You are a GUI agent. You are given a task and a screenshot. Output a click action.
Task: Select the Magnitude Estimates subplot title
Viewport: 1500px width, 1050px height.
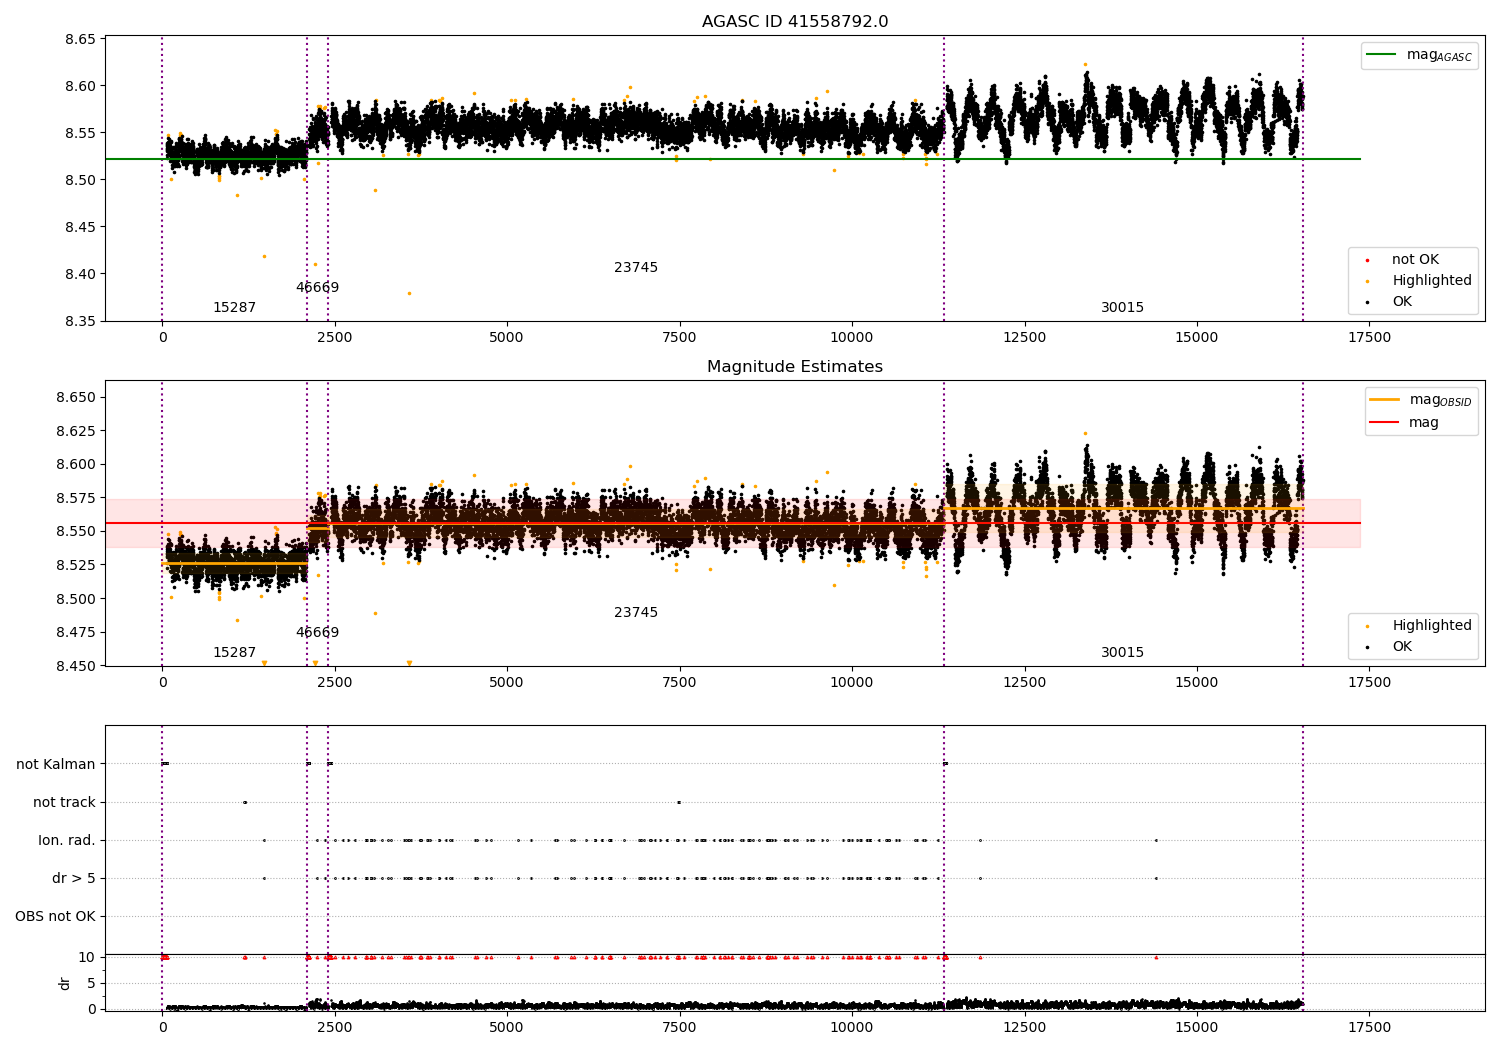click(794, 367)
